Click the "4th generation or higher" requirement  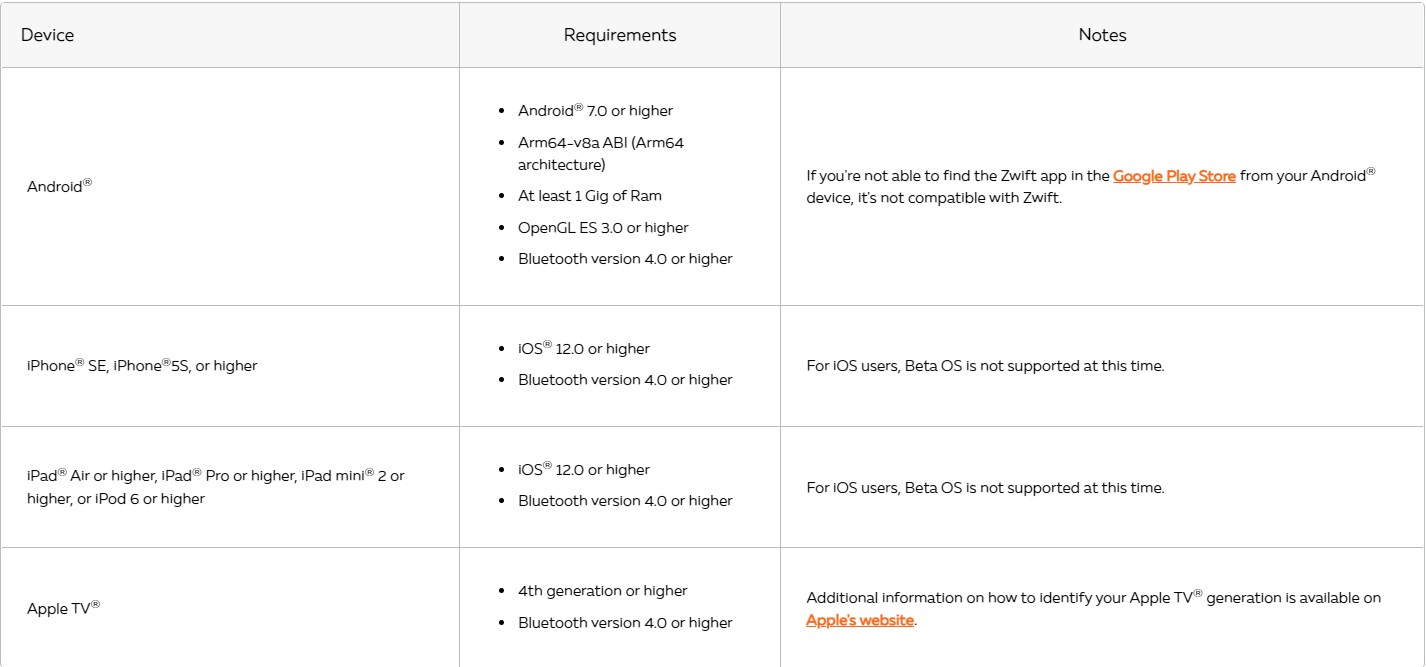[x=602, y=591]
